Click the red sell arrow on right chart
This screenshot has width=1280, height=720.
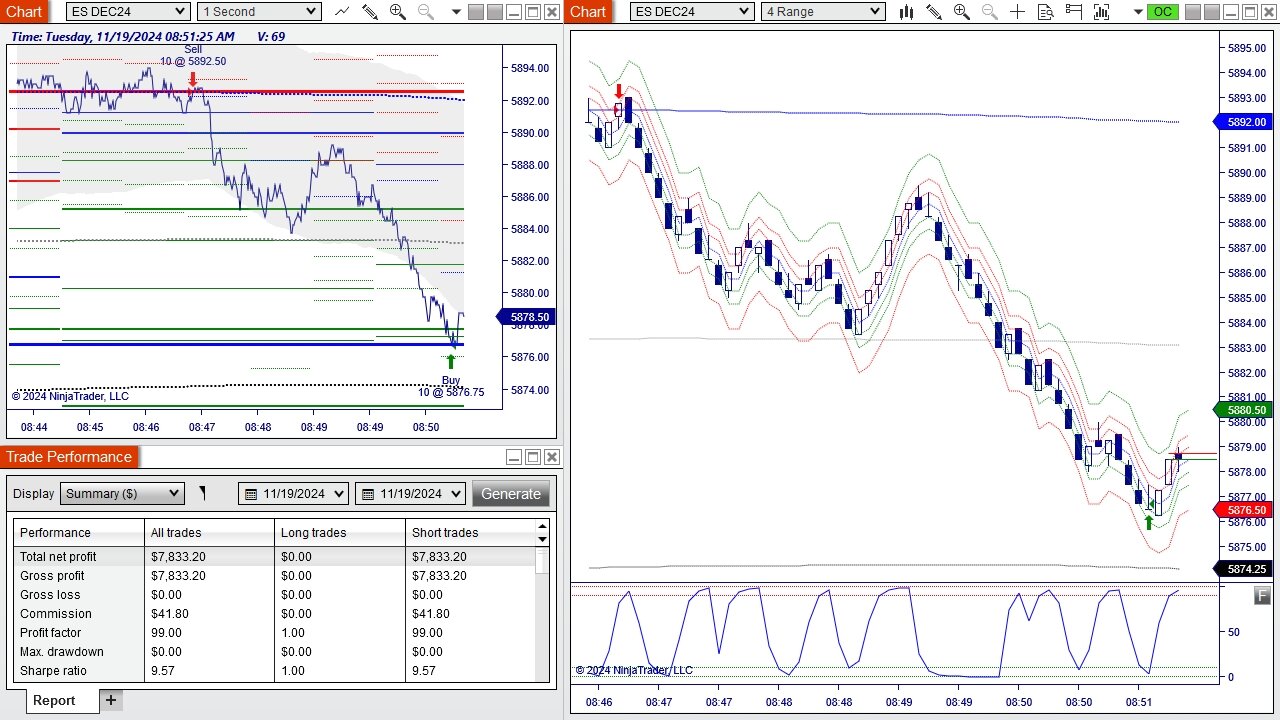618,91
